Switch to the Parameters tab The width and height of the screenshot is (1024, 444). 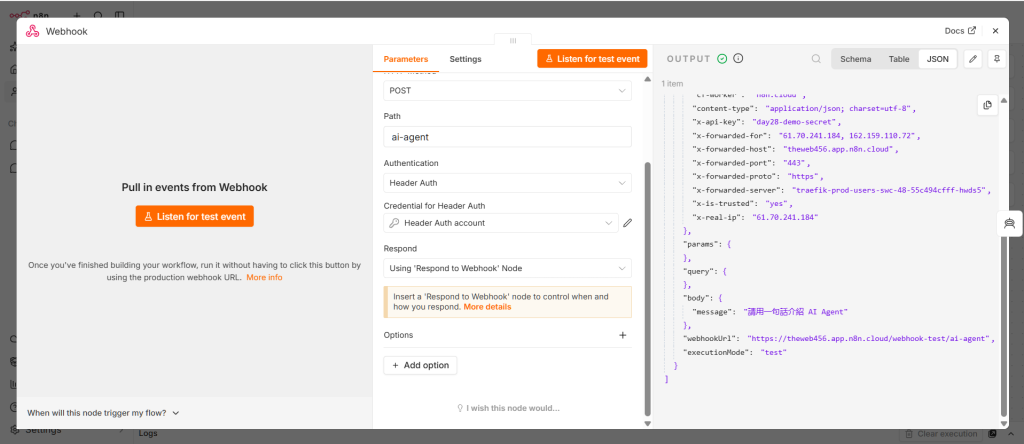click(406, 59)
